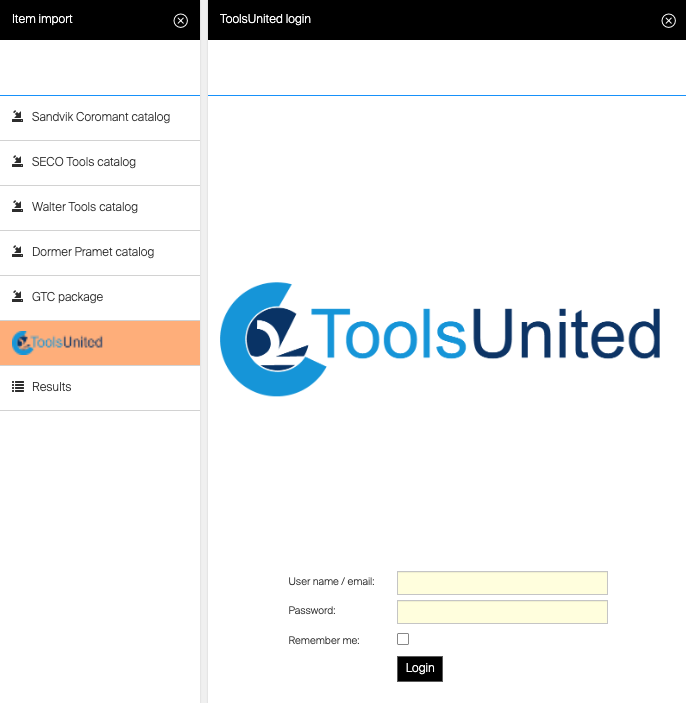Open Sandvik Coromant catalog entry
Viewport: 686px width, 703px height.
[101, 117]
